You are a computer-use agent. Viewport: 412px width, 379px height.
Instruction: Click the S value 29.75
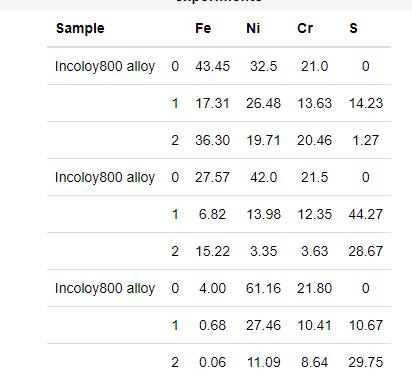point(366,362)
